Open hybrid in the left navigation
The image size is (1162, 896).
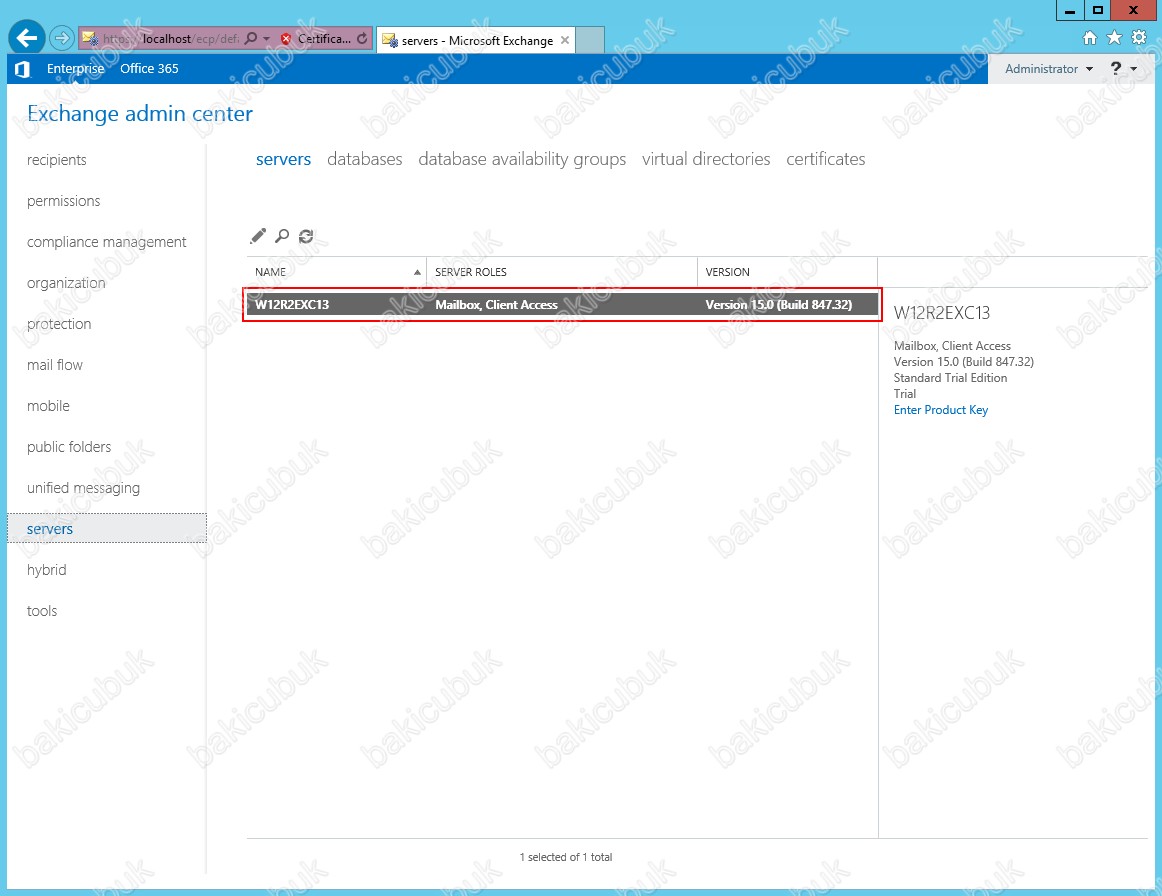pos(47,570)
